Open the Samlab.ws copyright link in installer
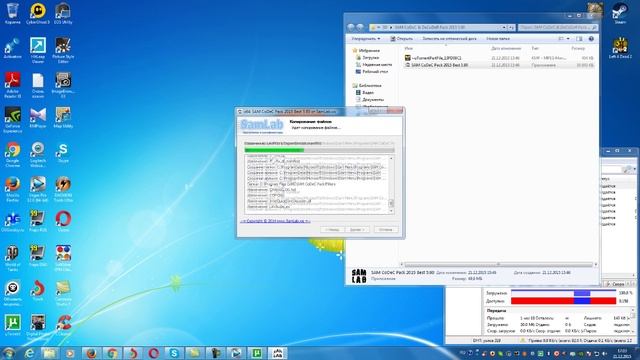 (276, 221)
